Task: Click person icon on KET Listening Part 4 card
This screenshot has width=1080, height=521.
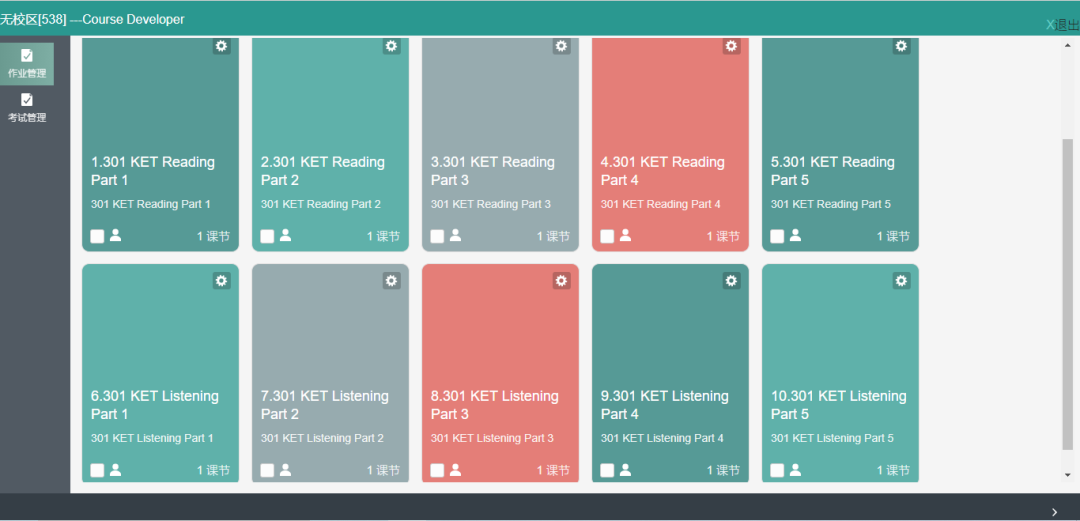Action: pos(625,469)
